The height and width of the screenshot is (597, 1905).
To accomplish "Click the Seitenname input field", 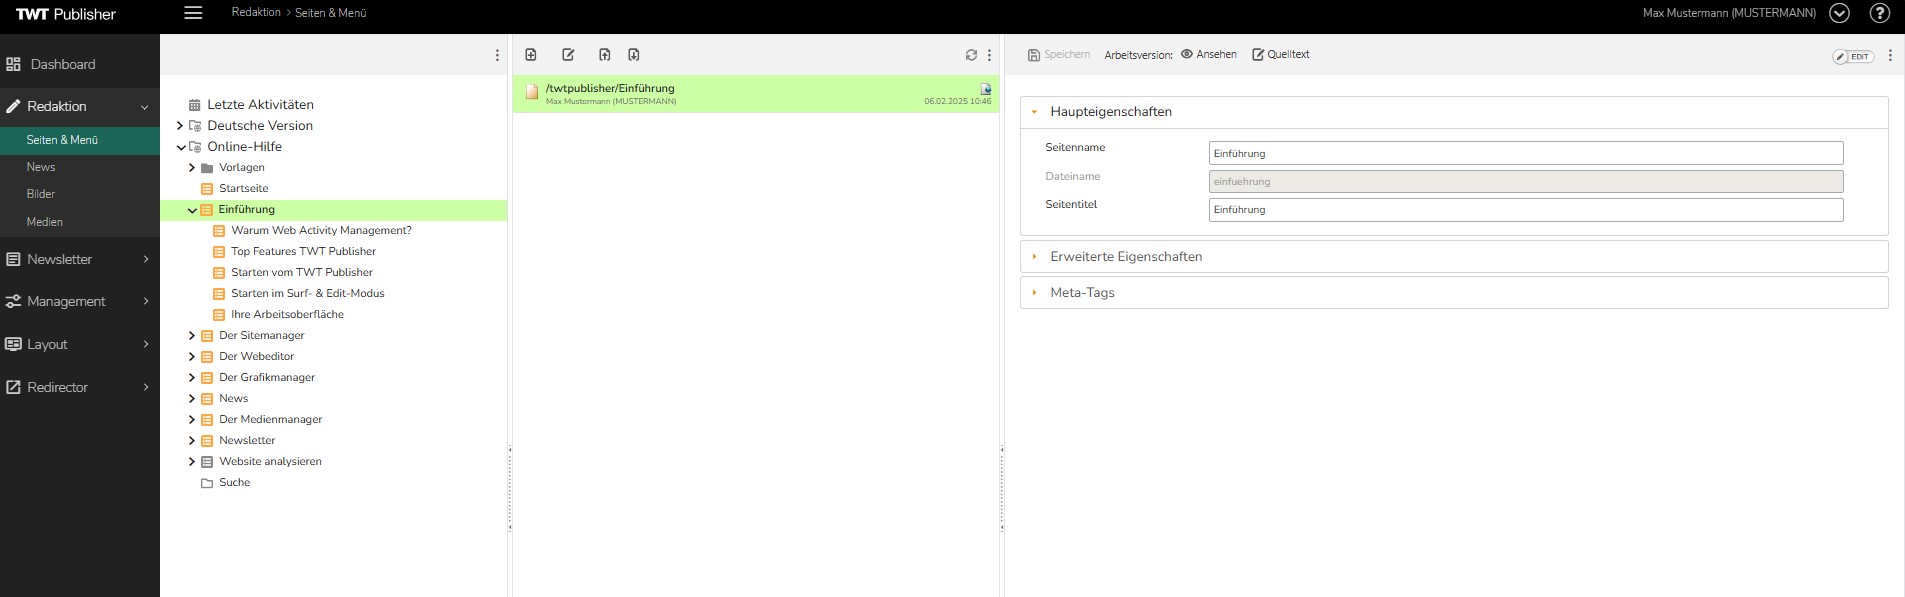I will (1525, 153).
